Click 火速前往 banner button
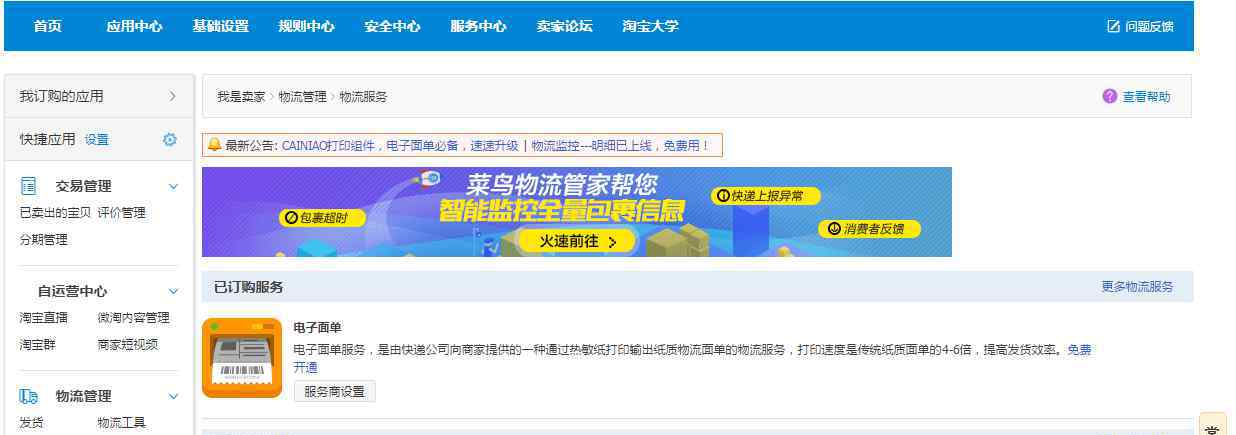Viewport: 1236px width, 435px height. tap(577, 241)
